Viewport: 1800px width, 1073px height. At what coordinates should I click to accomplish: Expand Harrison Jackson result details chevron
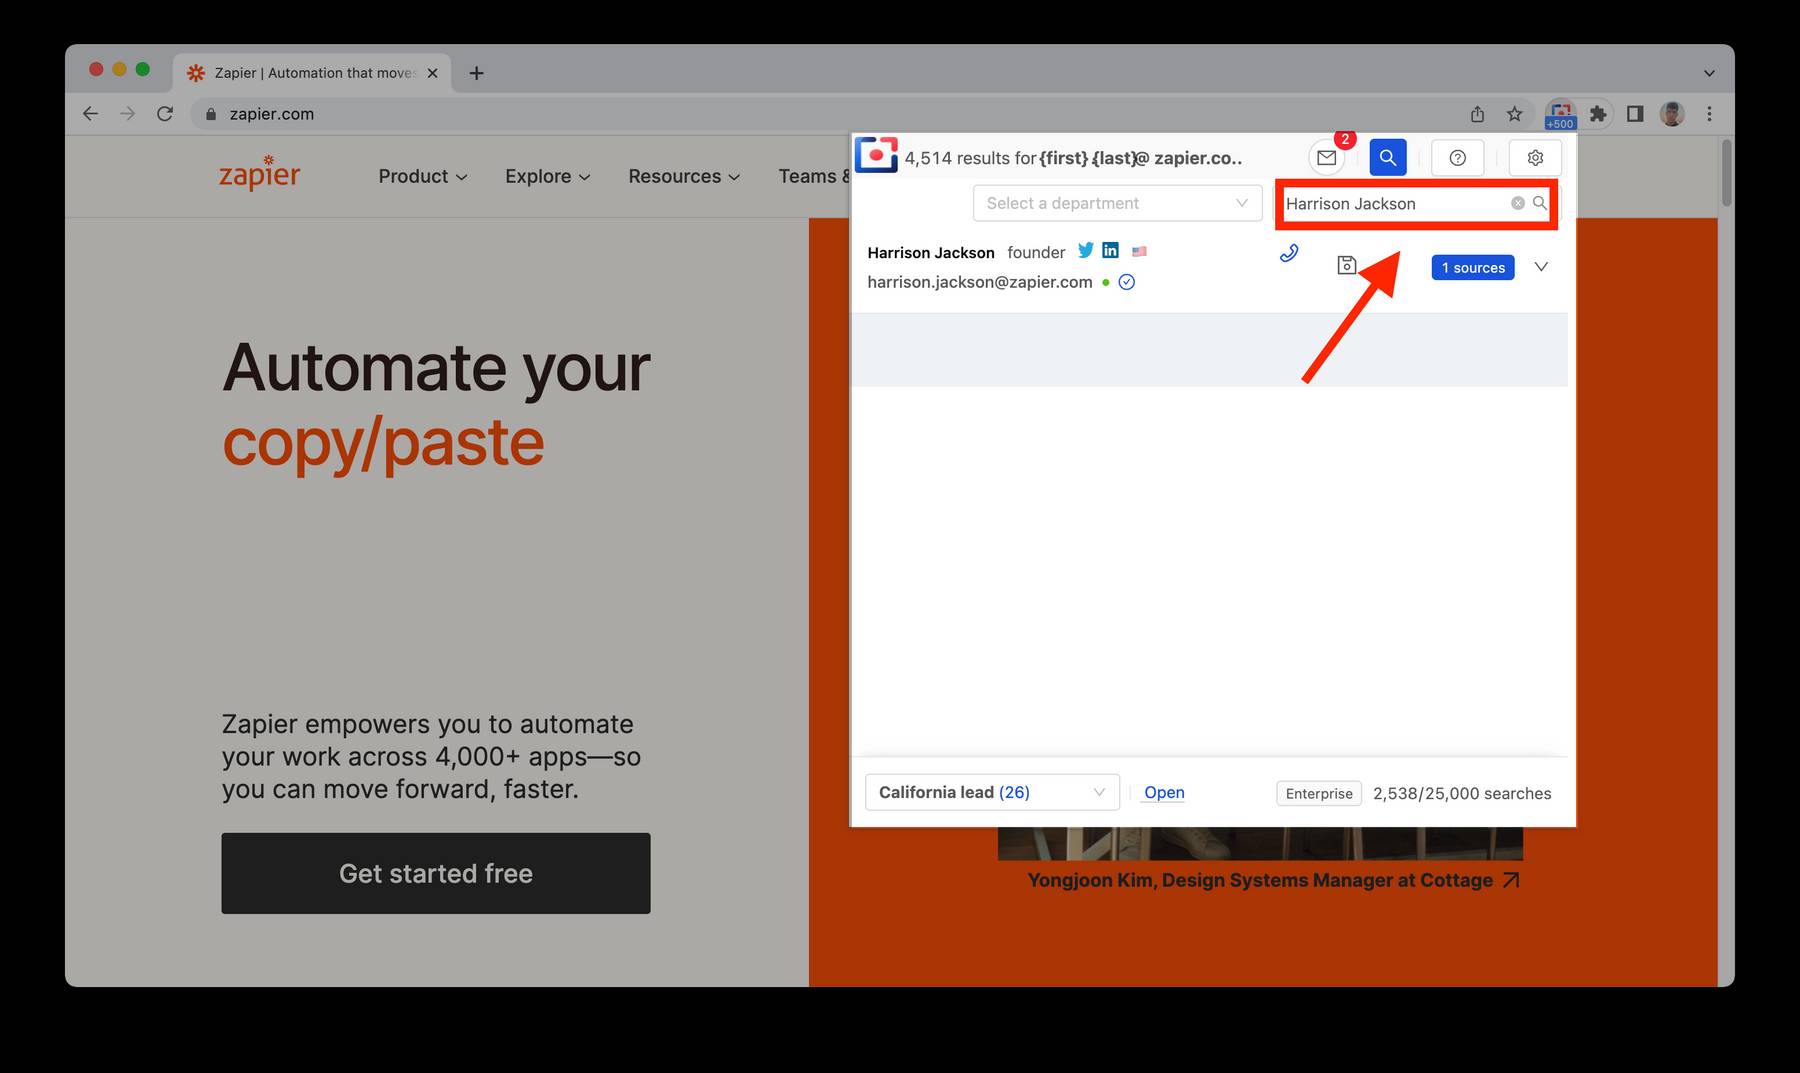point(1541,267)
